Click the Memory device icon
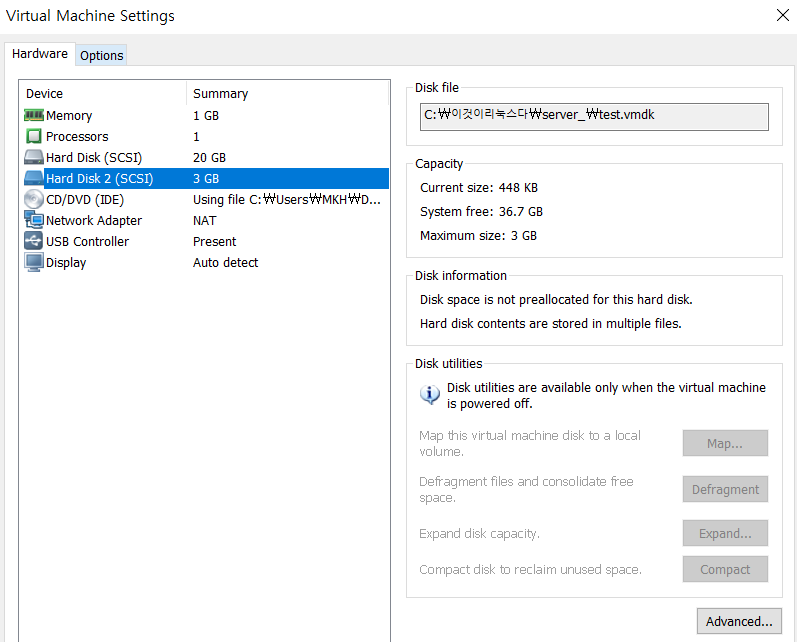Viewport: 797px width, 642px height. point(34,115)
